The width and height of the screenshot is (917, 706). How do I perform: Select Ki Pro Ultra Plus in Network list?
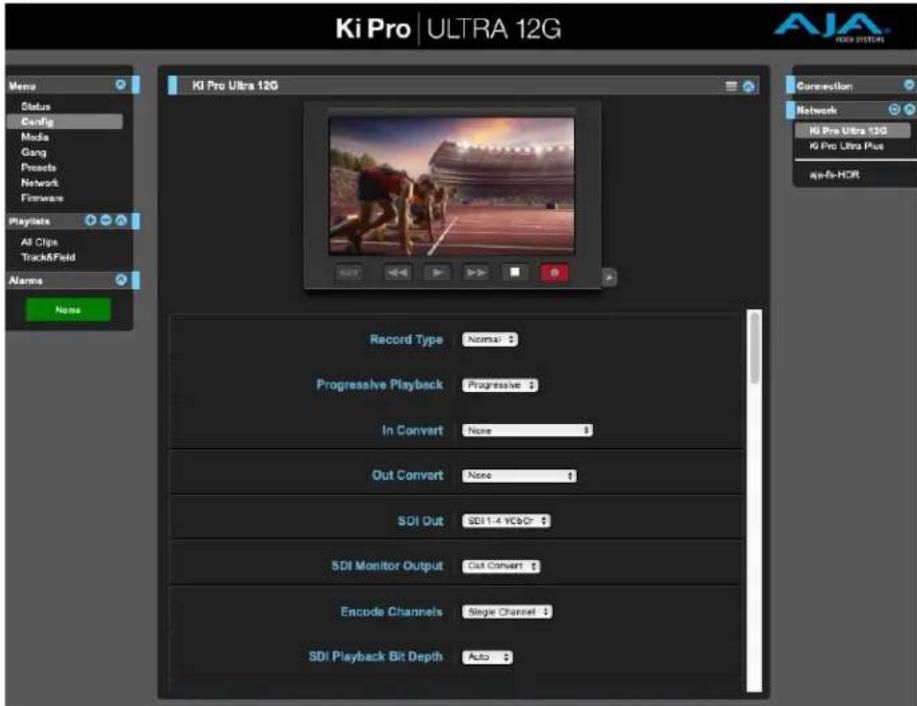coord(846,146)
